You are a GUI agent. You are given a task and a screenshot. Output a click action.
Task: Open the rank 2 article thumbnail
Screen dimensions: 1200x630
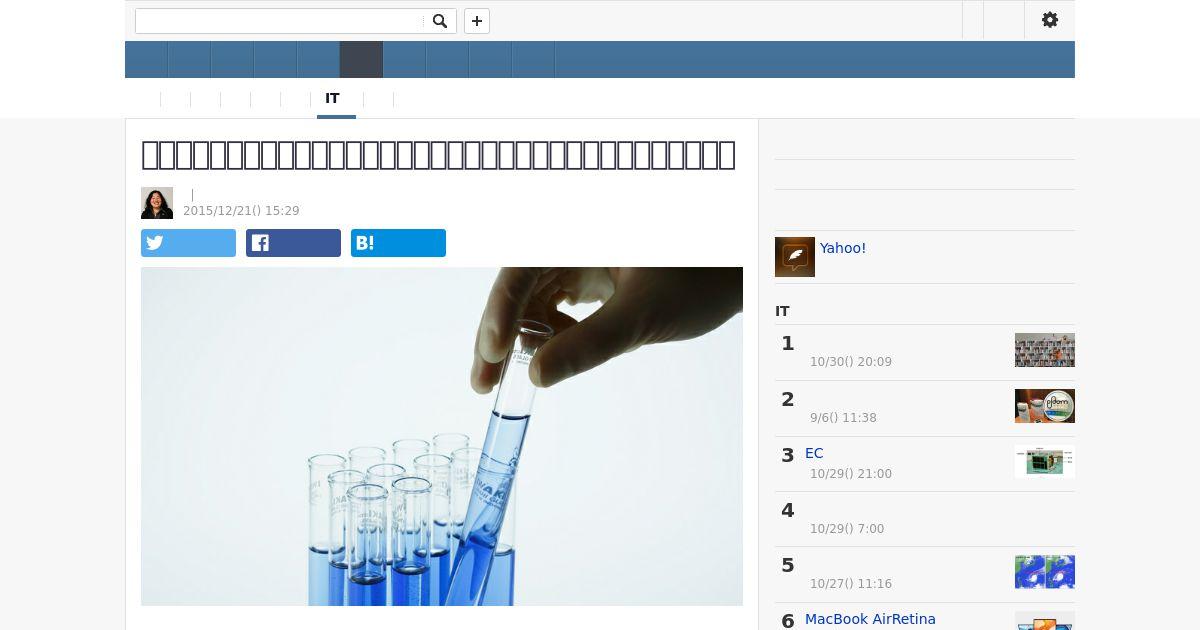(1045, 406)
